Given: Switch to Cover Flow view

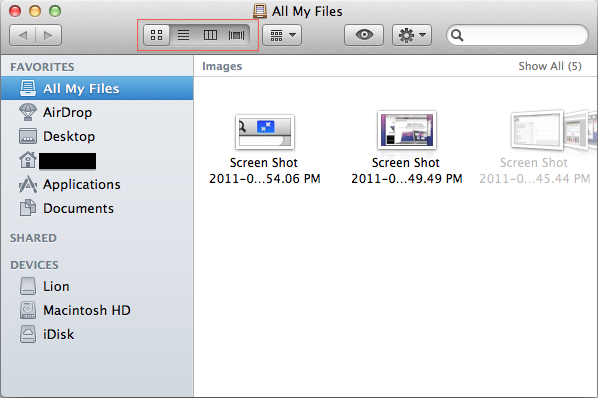Looking at the screenshot, I should click(236, 35).
